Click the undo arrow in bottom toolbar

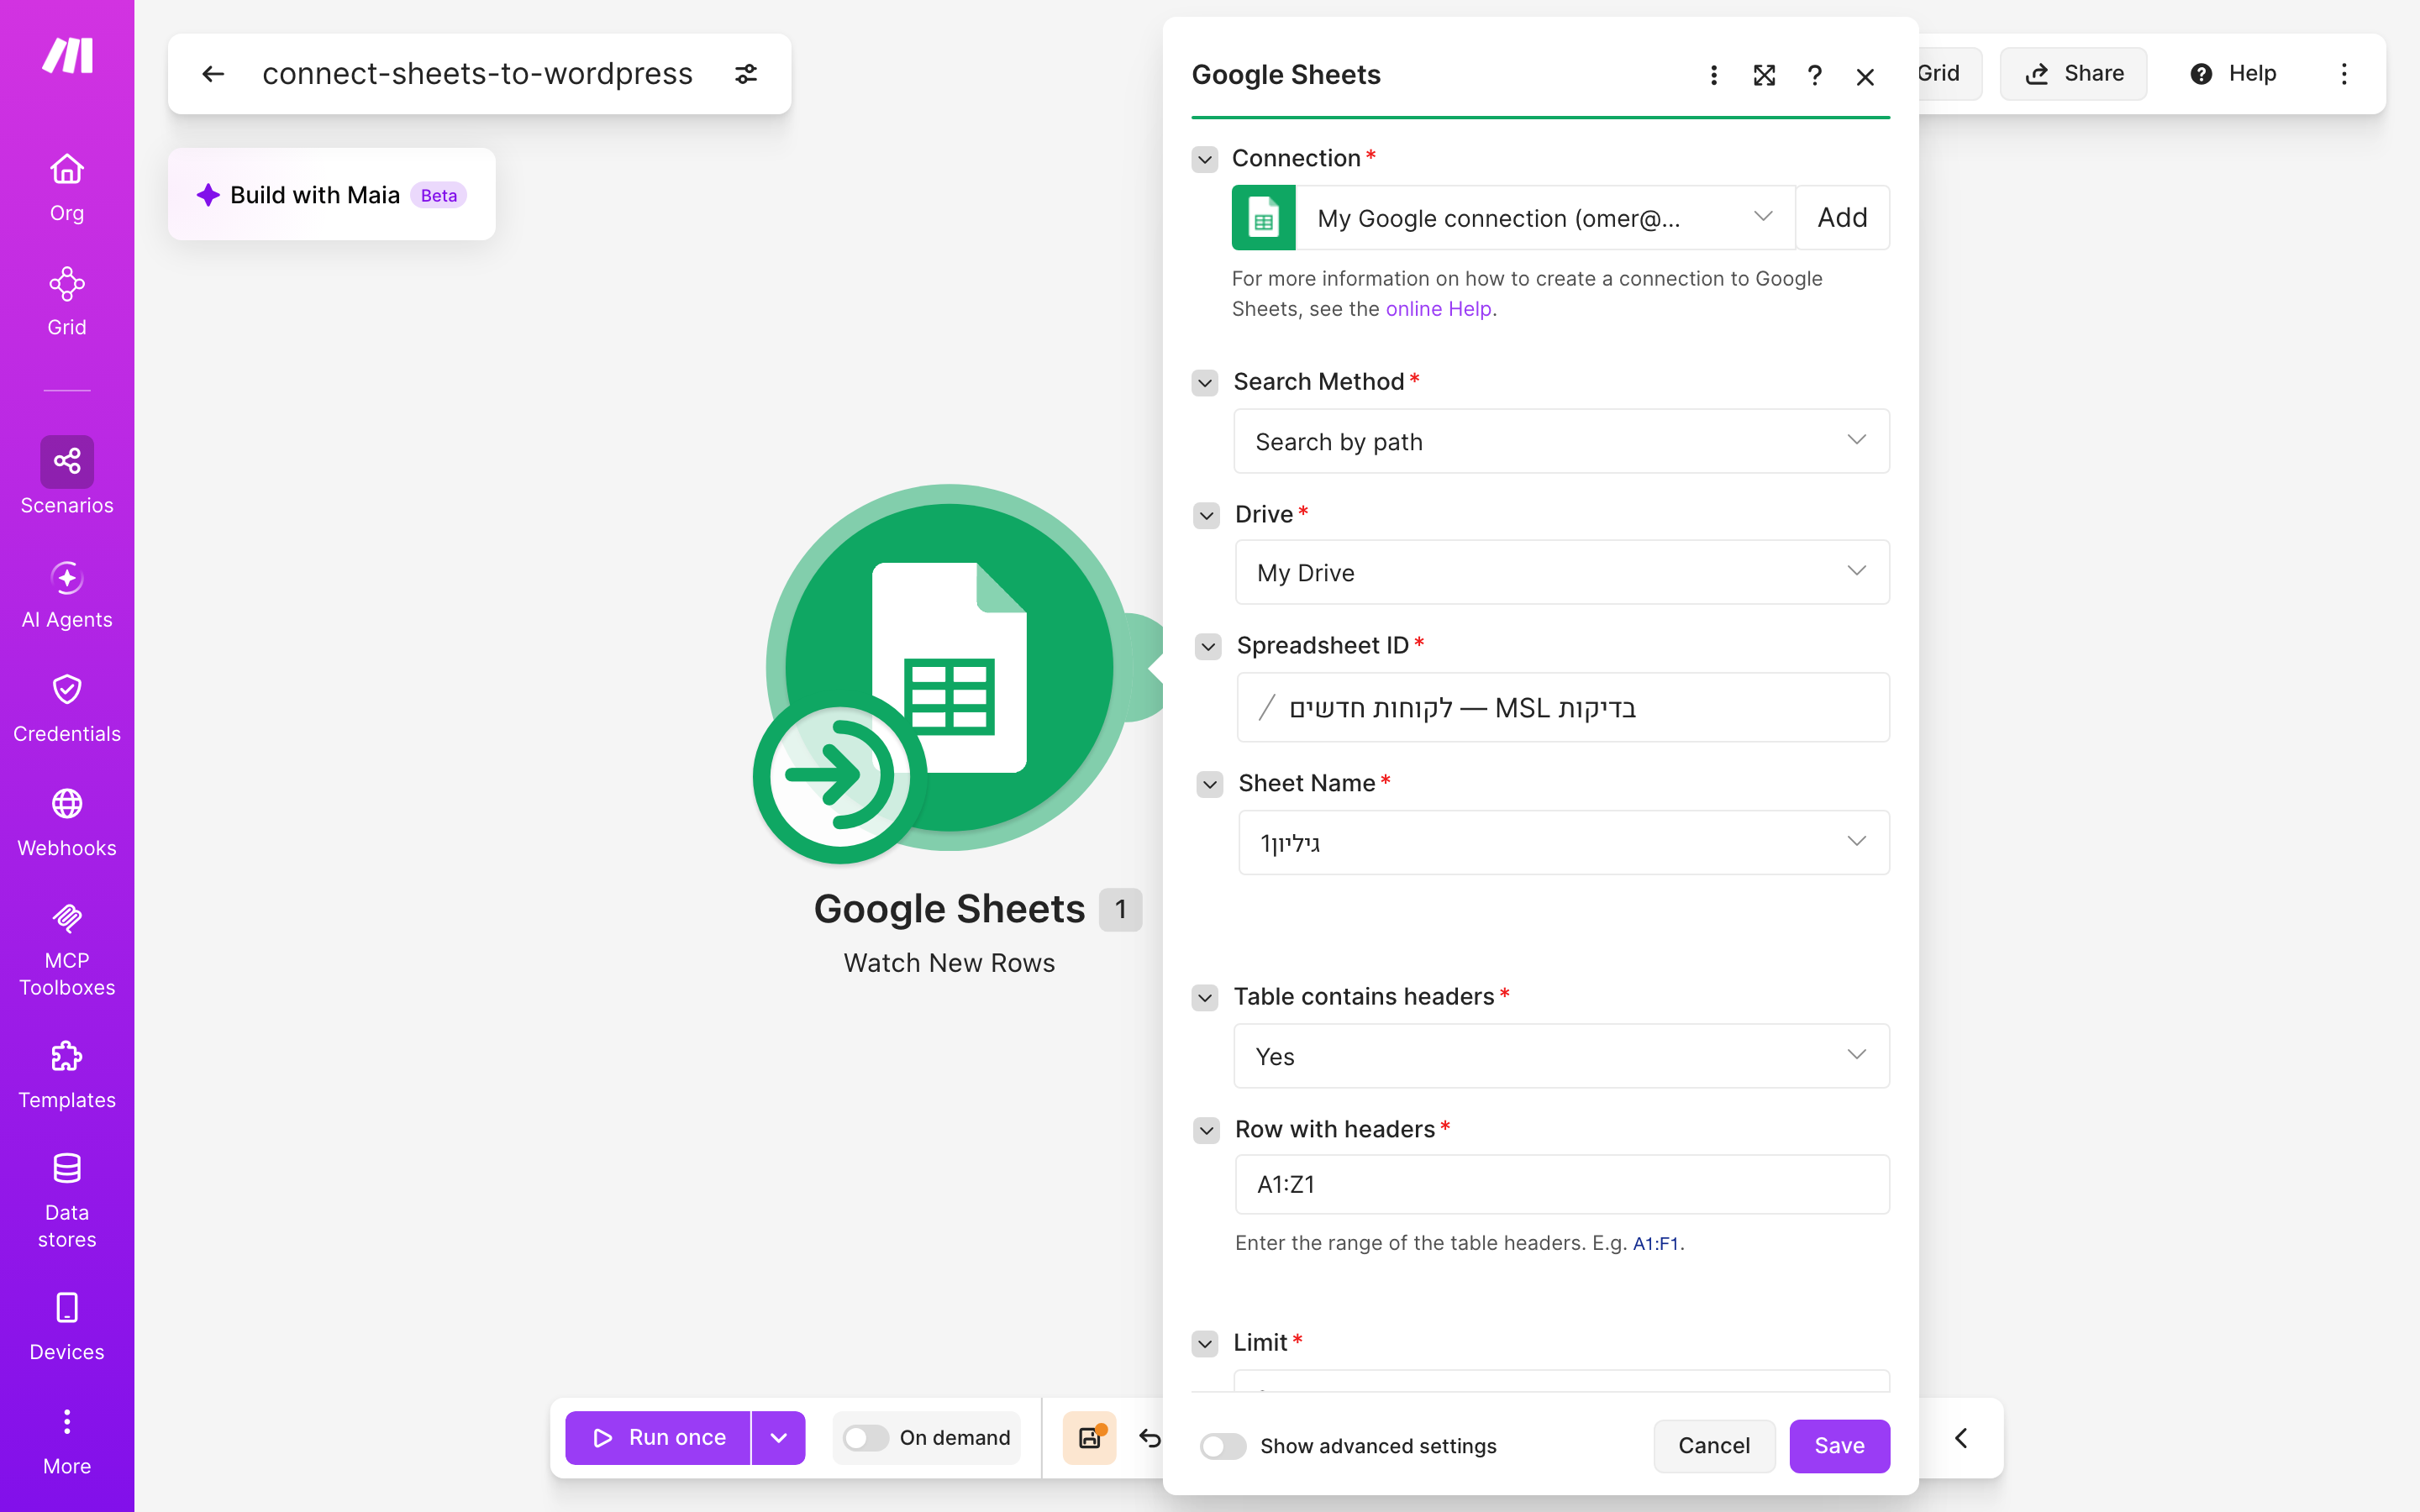coord(1150,1438)
